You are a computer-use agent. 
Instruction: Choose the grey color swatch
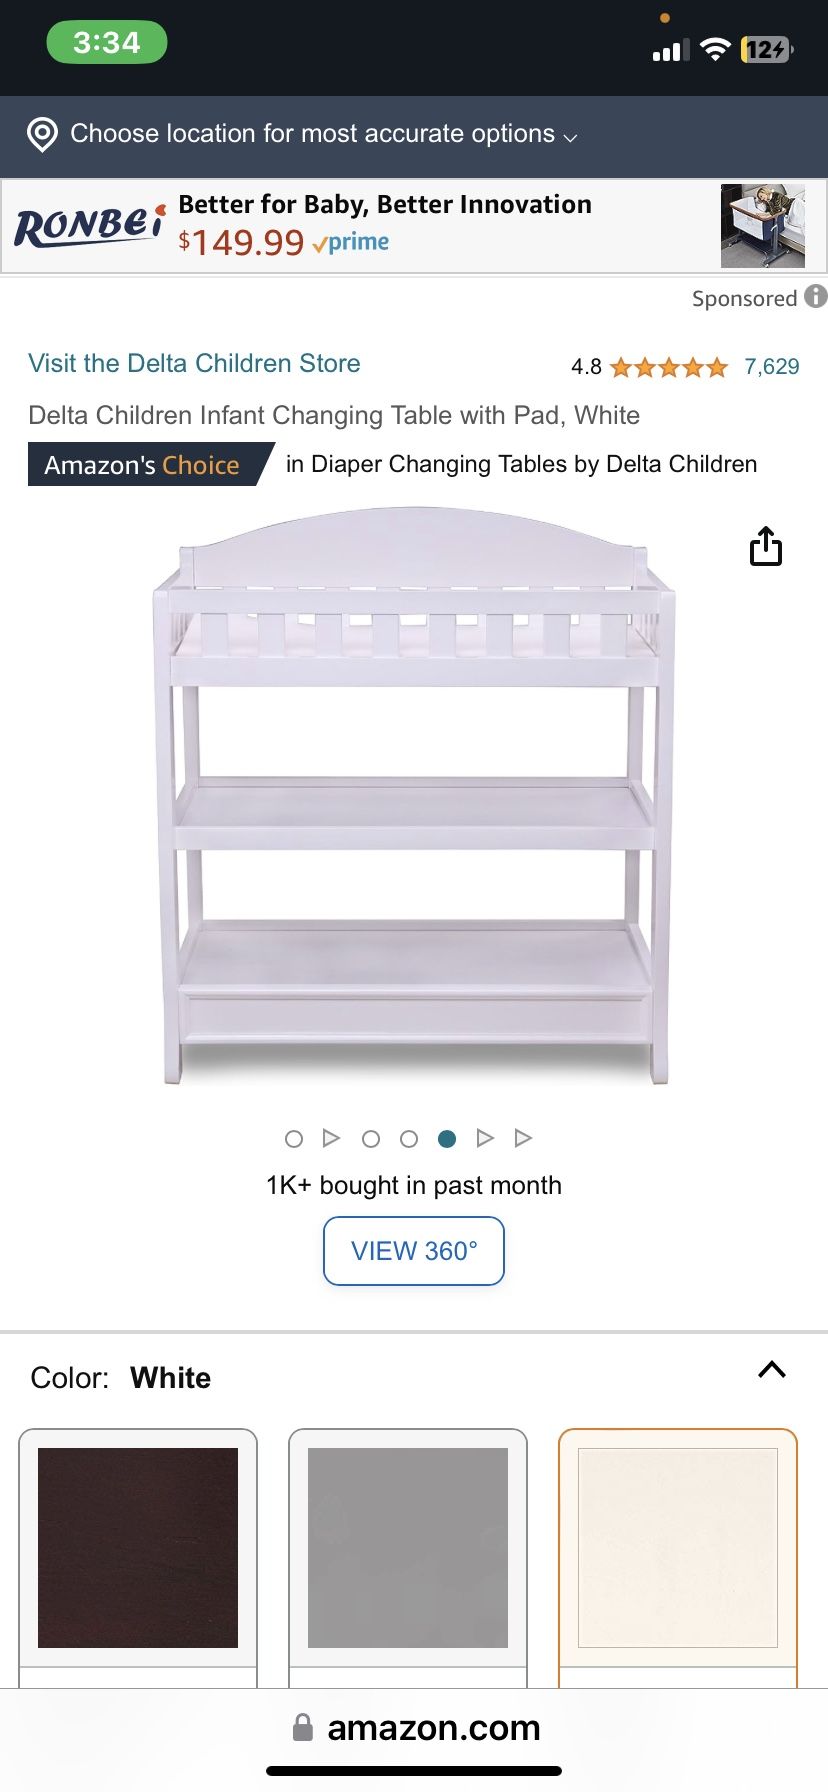point(408,1548)
